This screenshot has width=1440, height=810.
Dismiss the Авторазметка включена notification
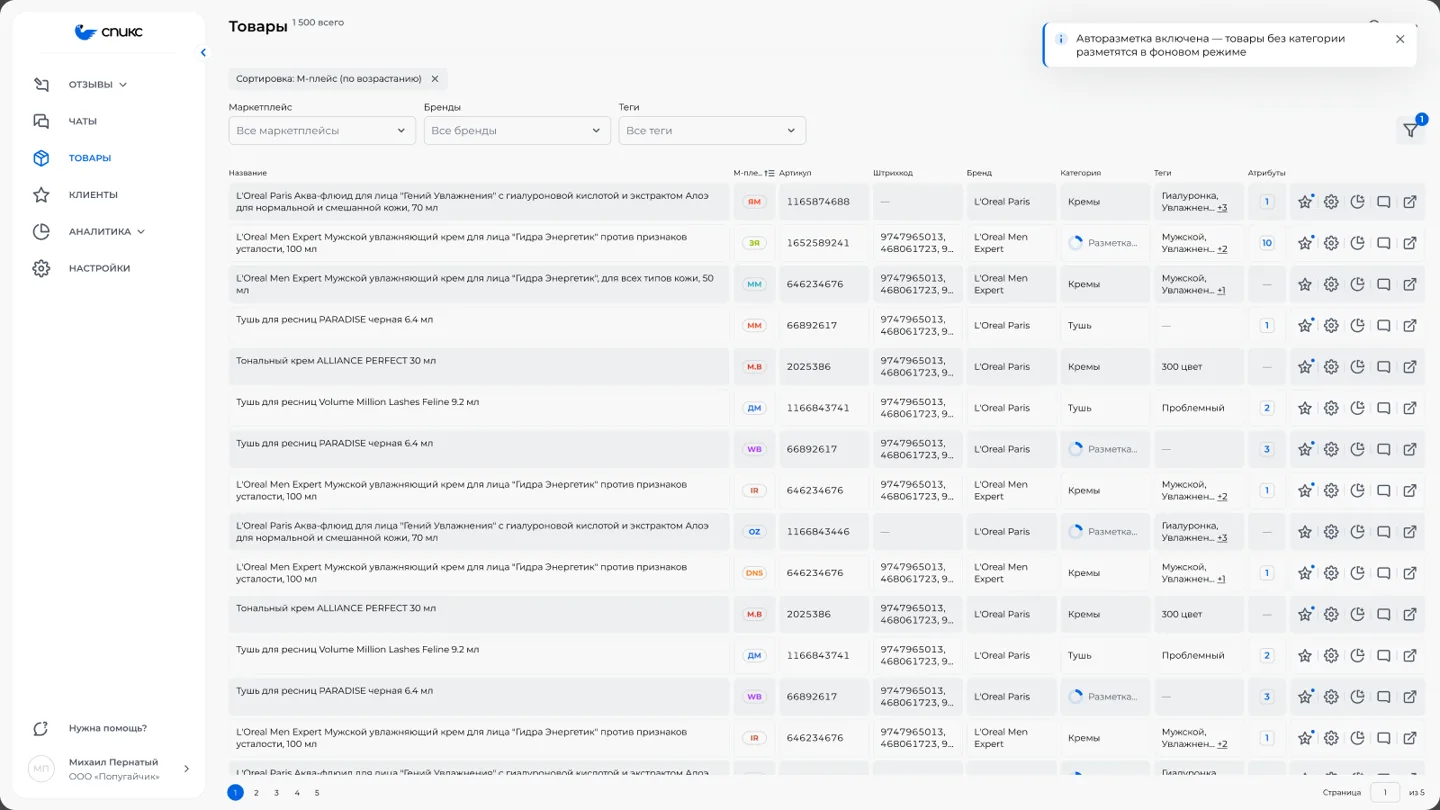tap(1400, 39)
